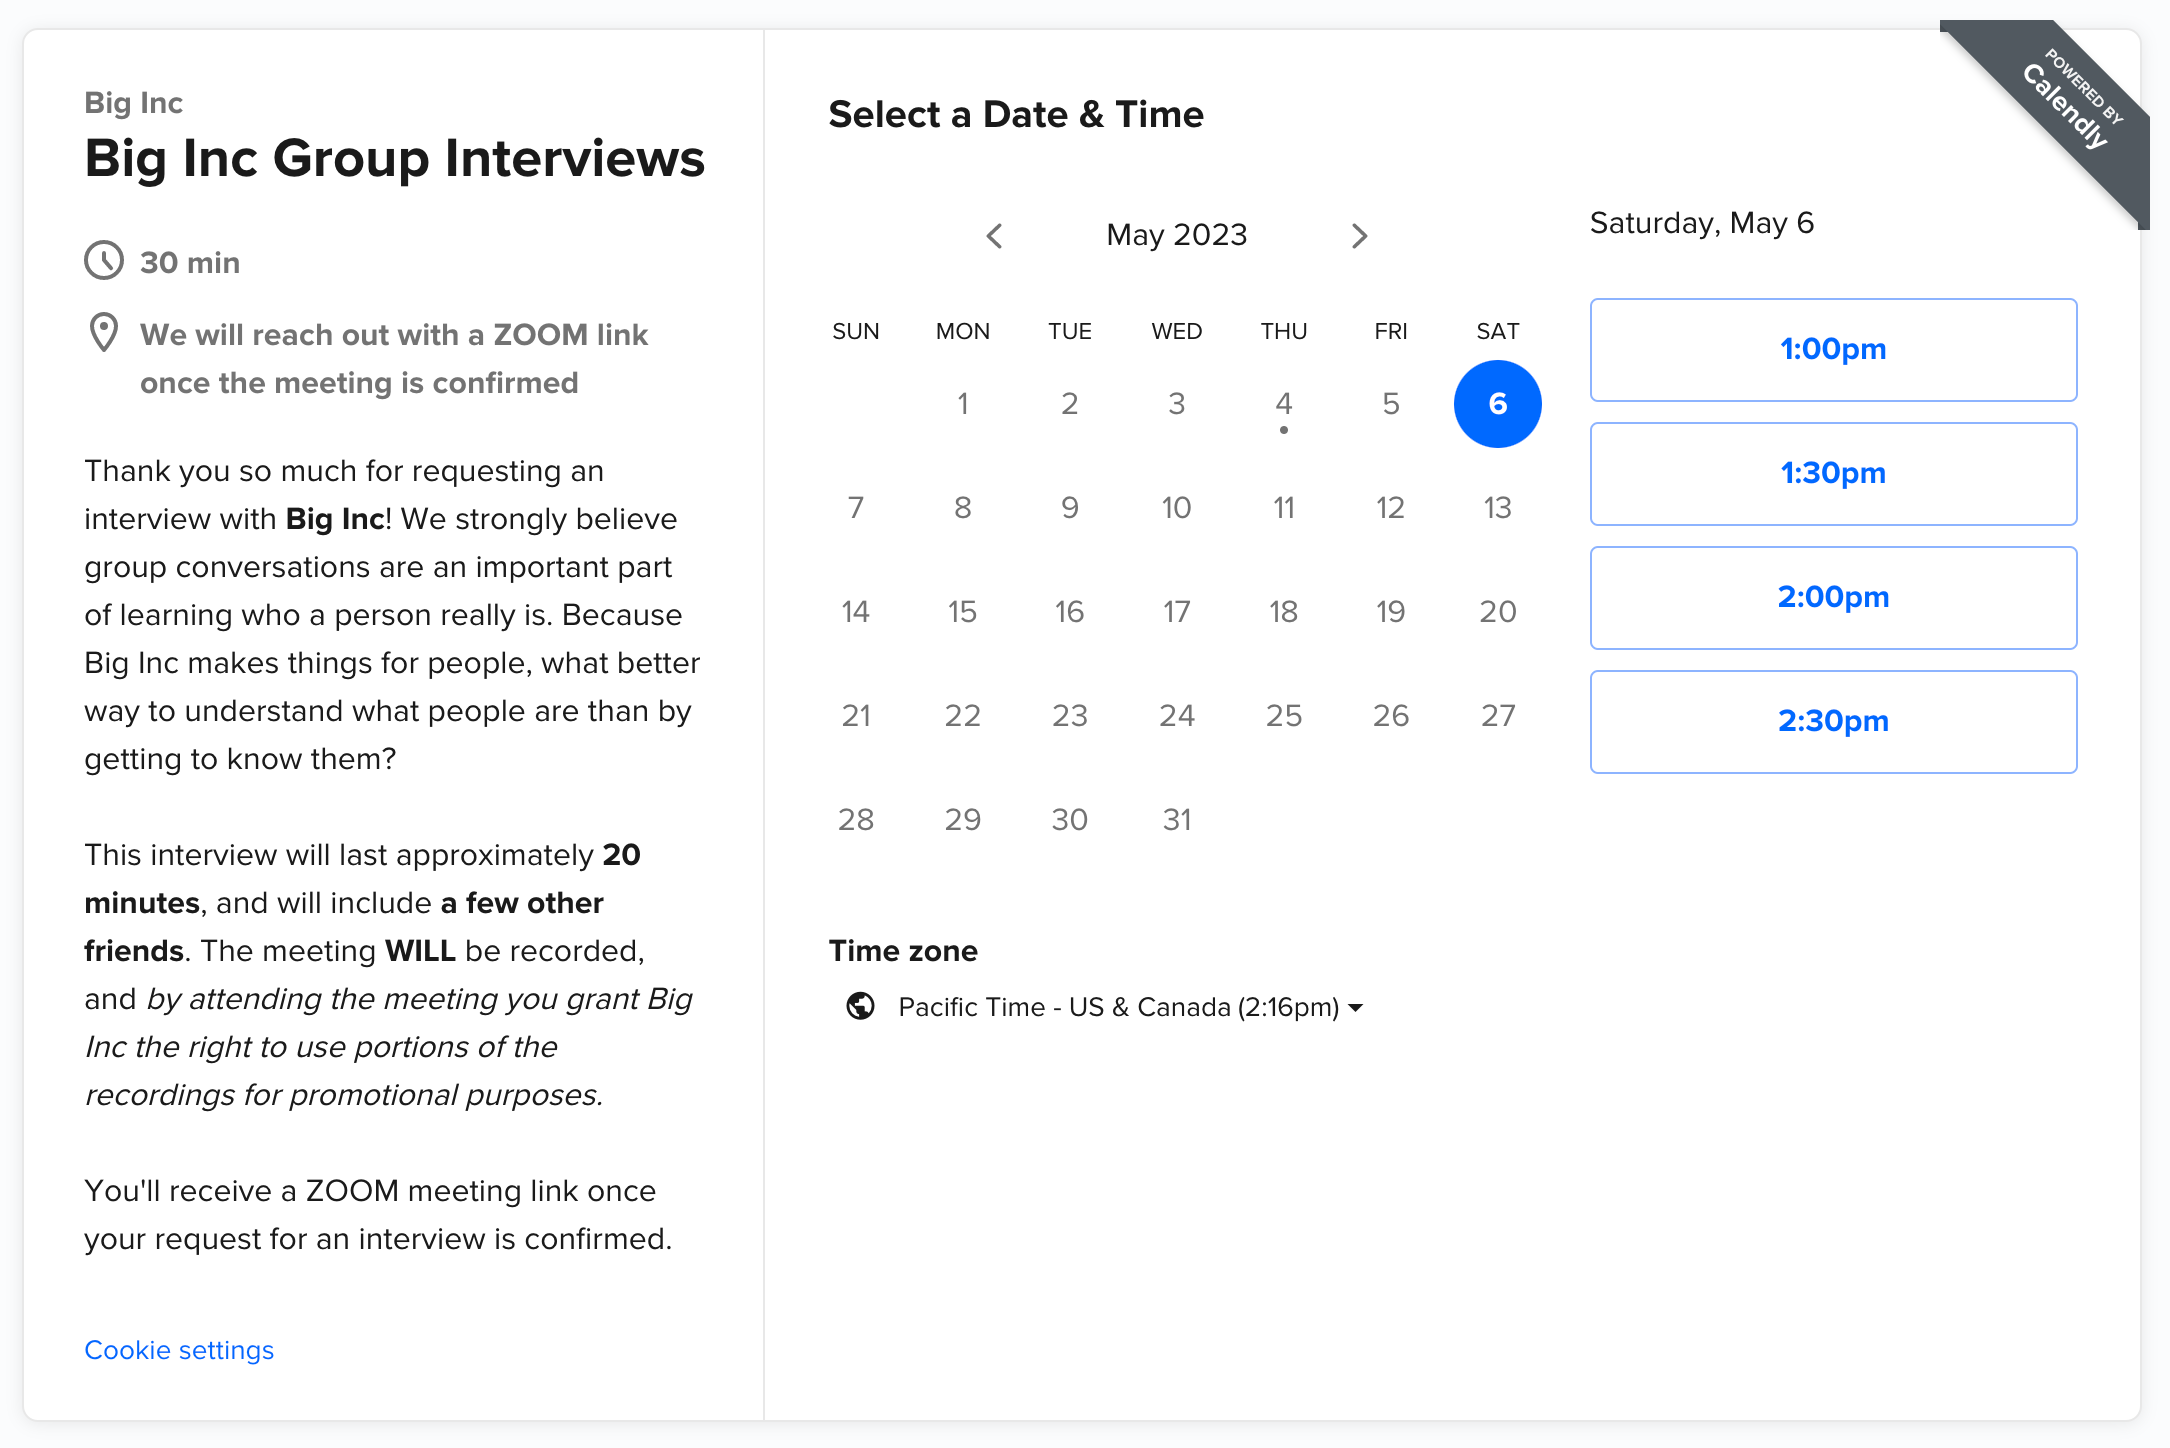Click May 10 on the calendar
This screenshot has height=1448, width=2170.
(x=1177, y=508)
